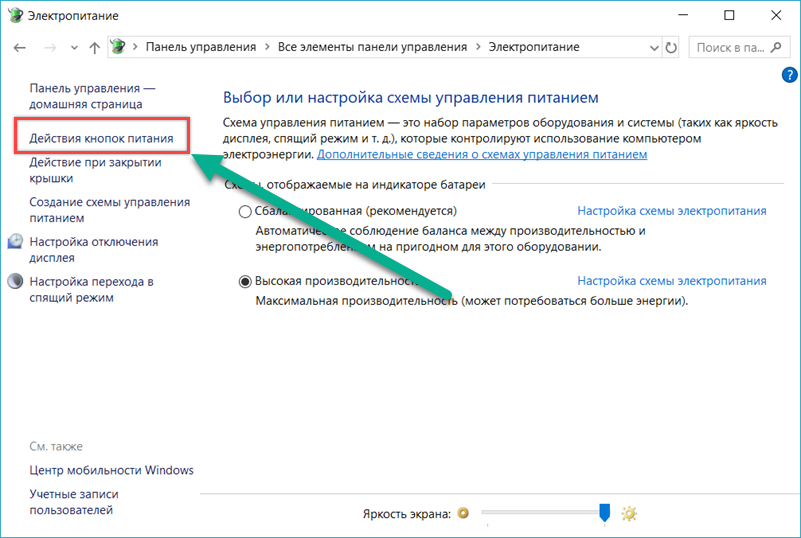Click the window title bar power icon

tap(15, 15)
